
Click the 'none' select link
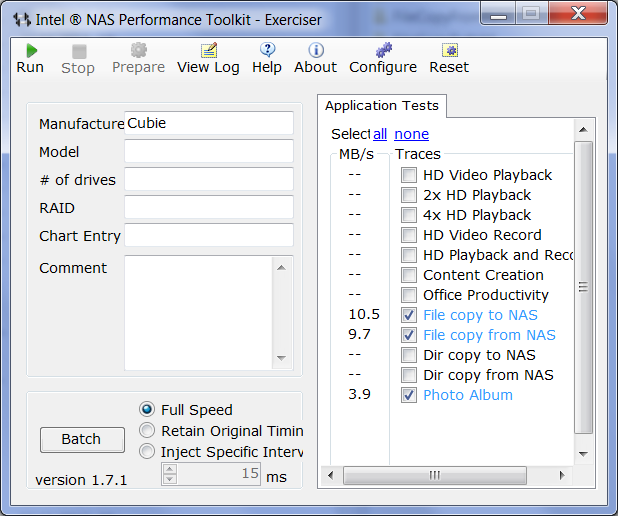411,134
